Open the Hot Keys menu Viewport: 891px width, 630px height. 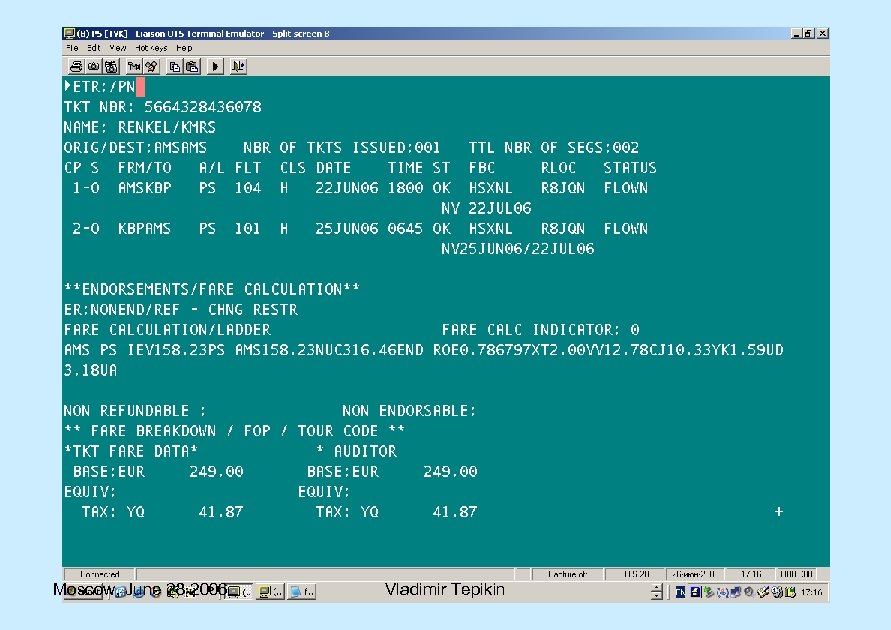(x=151, y=48)
